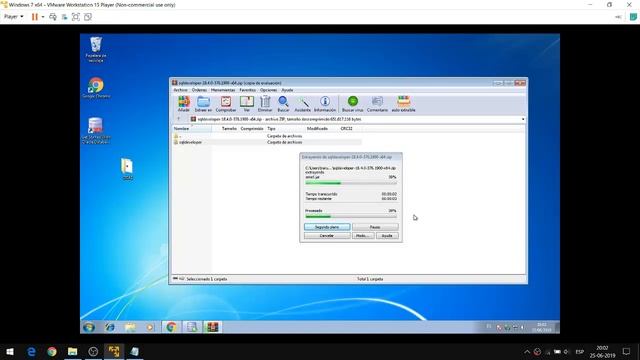This screenshot has height=360, width=640.
Task: Select the parent folder '..' row
Action: pos(267,136)
